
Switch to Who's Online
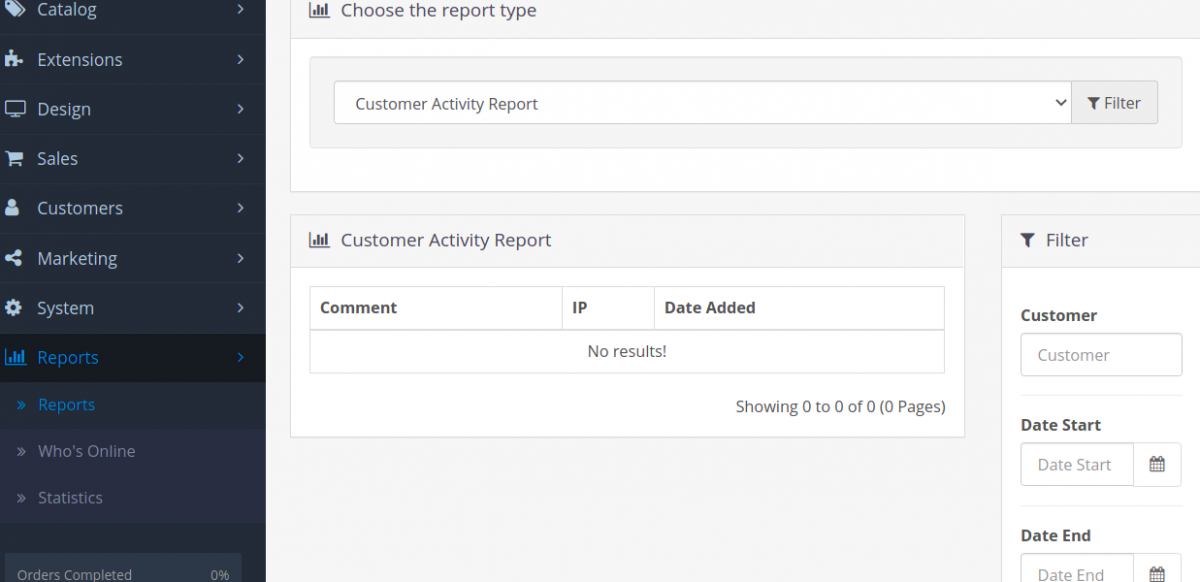point(86,451)
